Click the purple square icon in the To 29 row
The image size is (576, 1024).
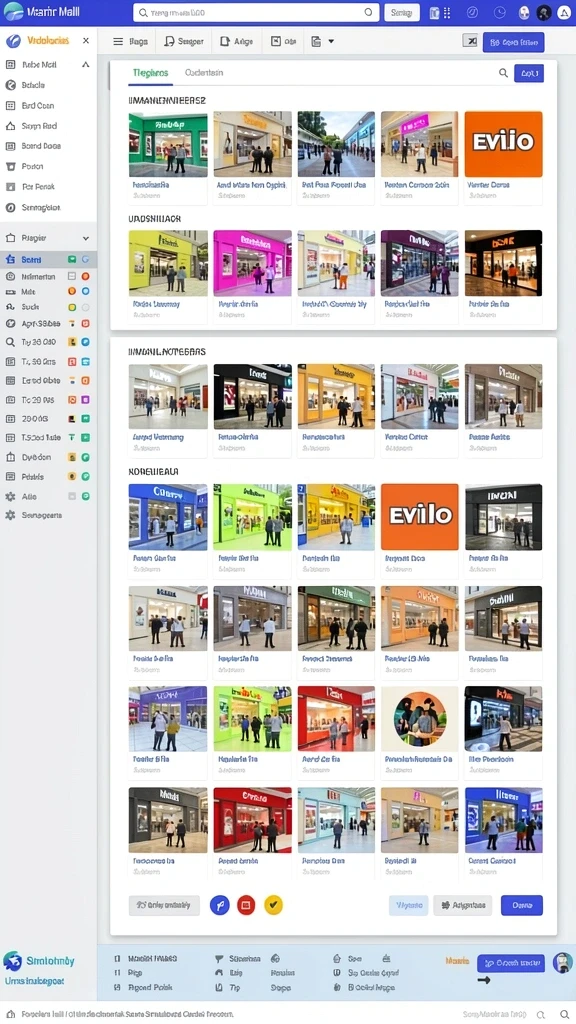(x=86, y=400)
